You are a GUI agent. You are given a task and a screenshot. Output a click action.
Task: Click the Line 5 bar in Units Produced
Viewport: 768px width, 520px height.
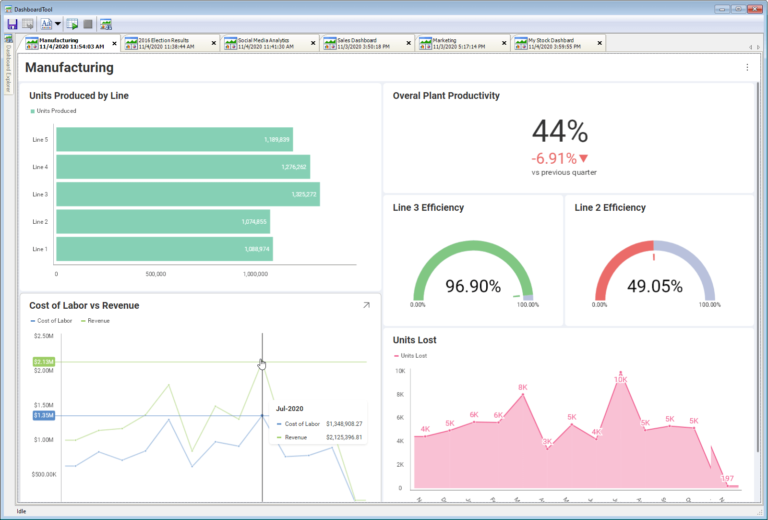pyautogui.click(x=174, y=140)
